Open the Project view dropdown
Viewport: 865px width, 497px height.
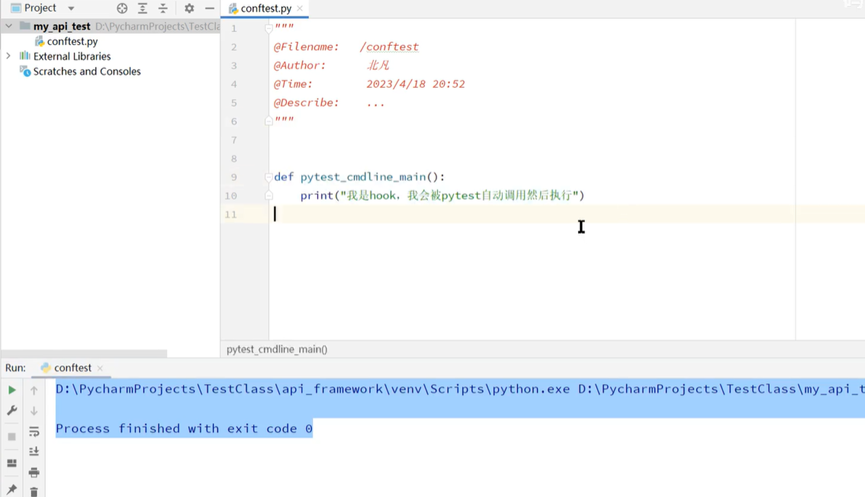pos(71,8)
